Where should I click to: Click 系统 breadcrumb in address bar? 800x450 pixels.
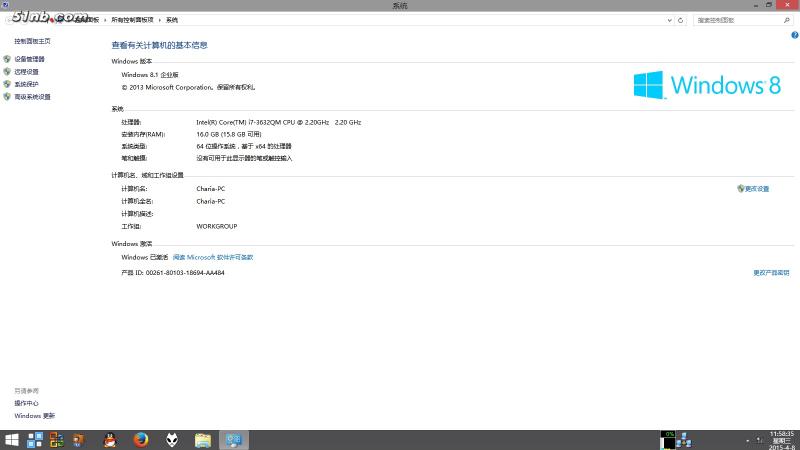[x=172, y=20]
